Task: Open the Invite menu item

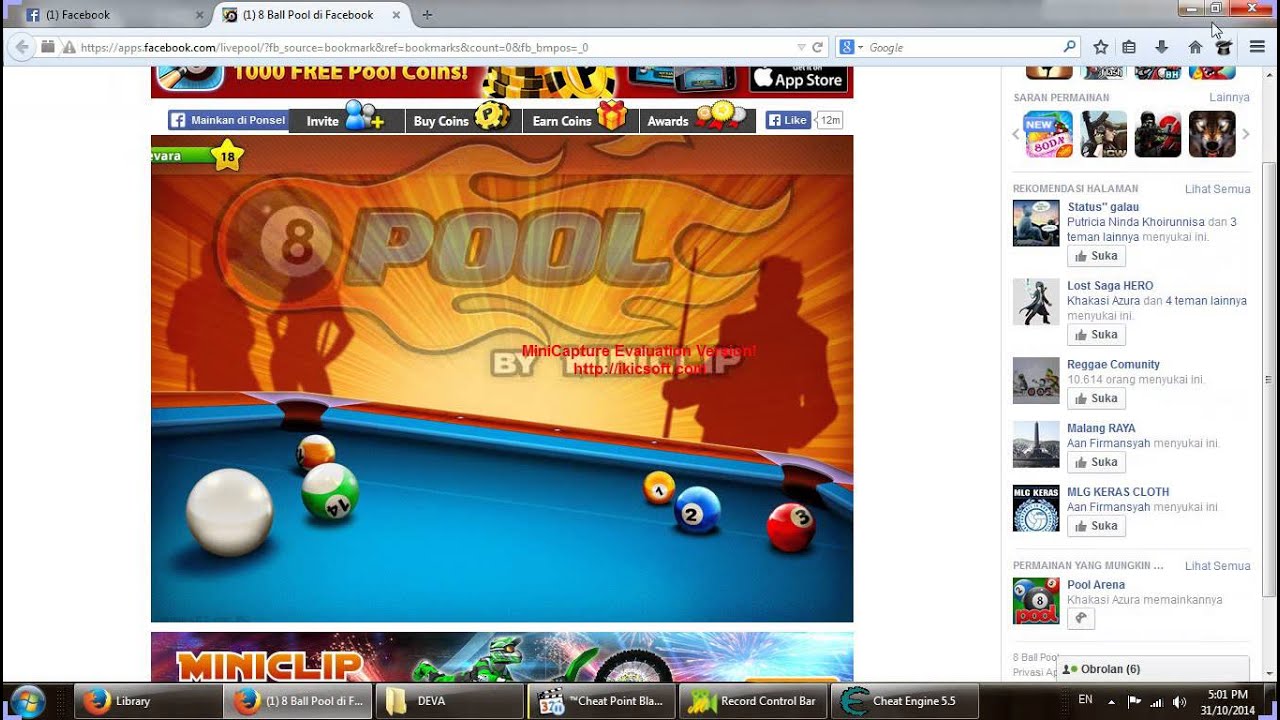Action: point(347,120)
